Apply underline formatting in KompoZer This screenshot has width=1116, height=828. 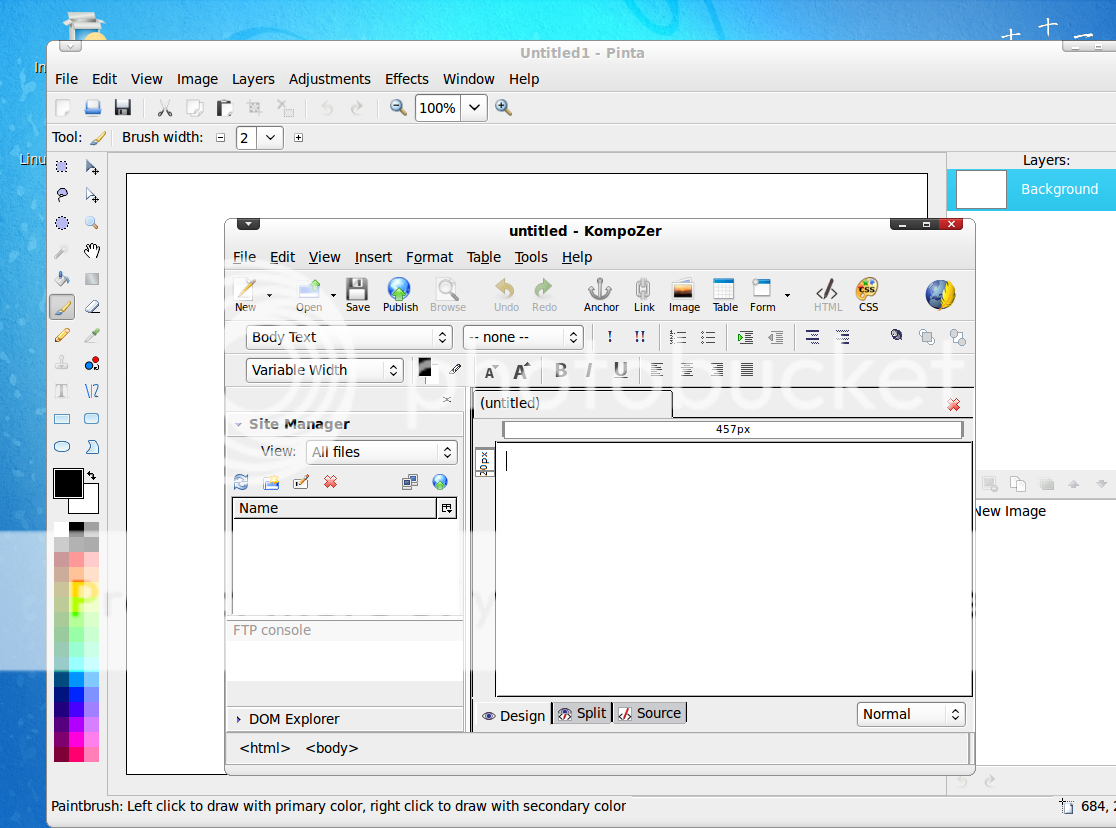[x=621, y=370]
